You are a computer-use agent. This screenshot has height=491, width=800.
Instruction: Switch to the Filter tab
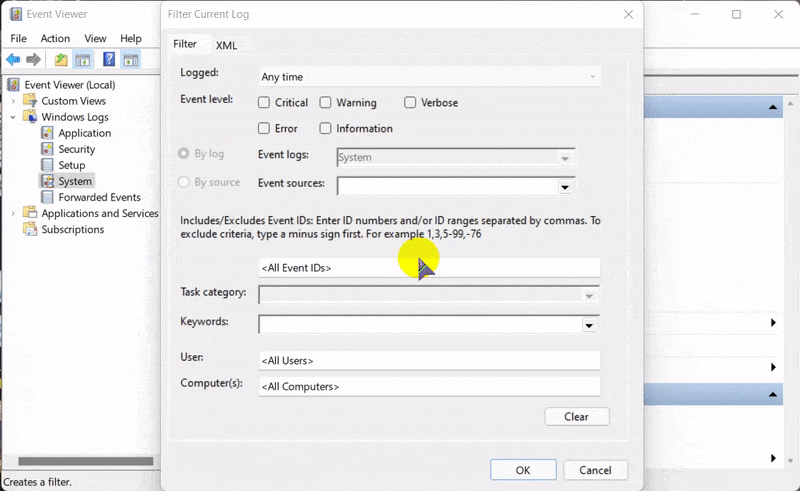(185, 44)
